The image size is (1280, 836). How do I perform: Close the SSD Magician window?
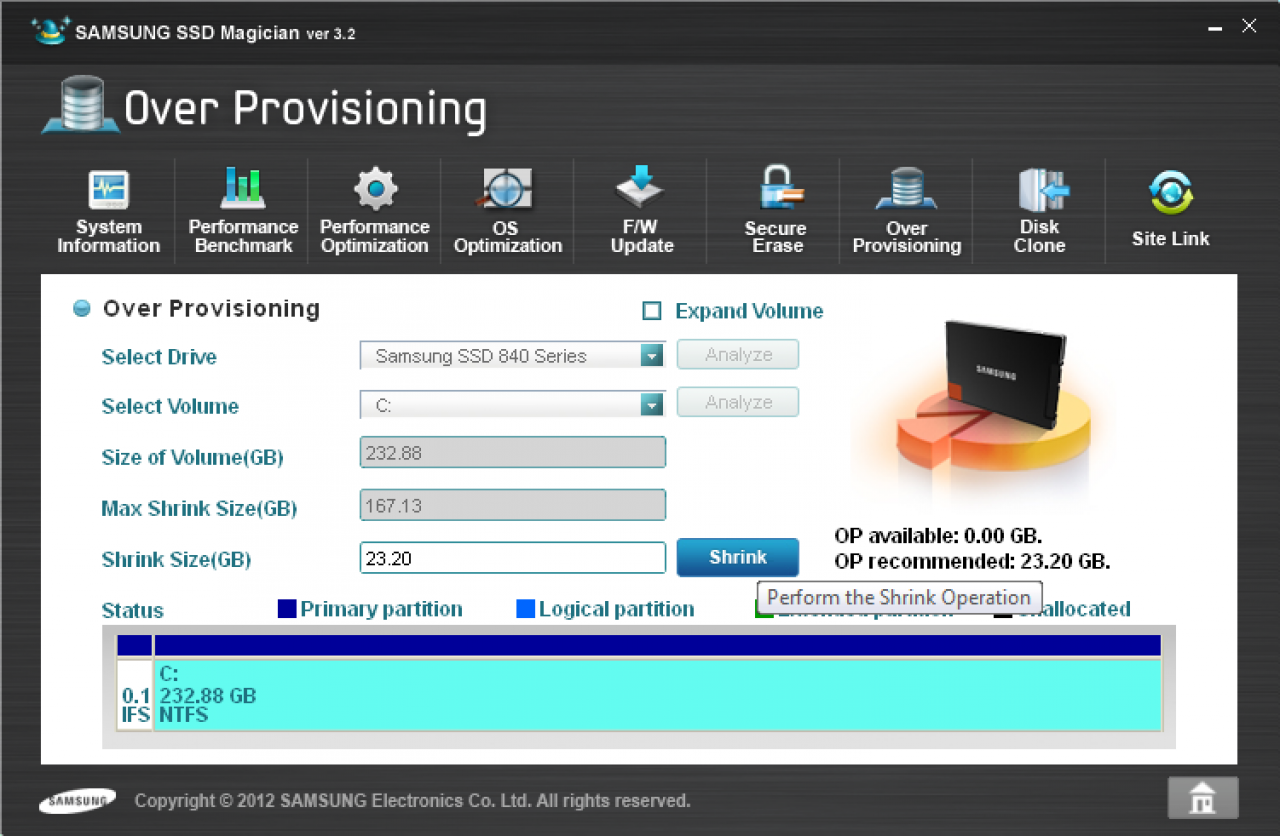(x=1249, y=26)
